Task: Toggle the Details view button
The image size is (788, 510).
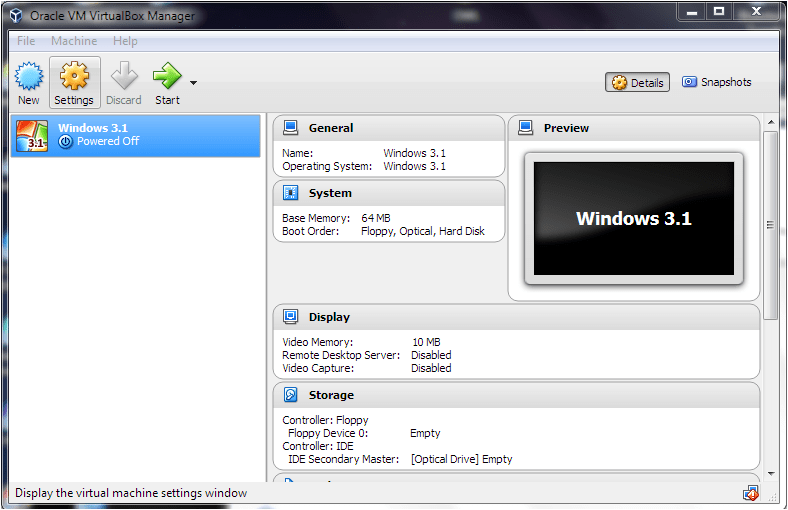Action: (637, 83)
